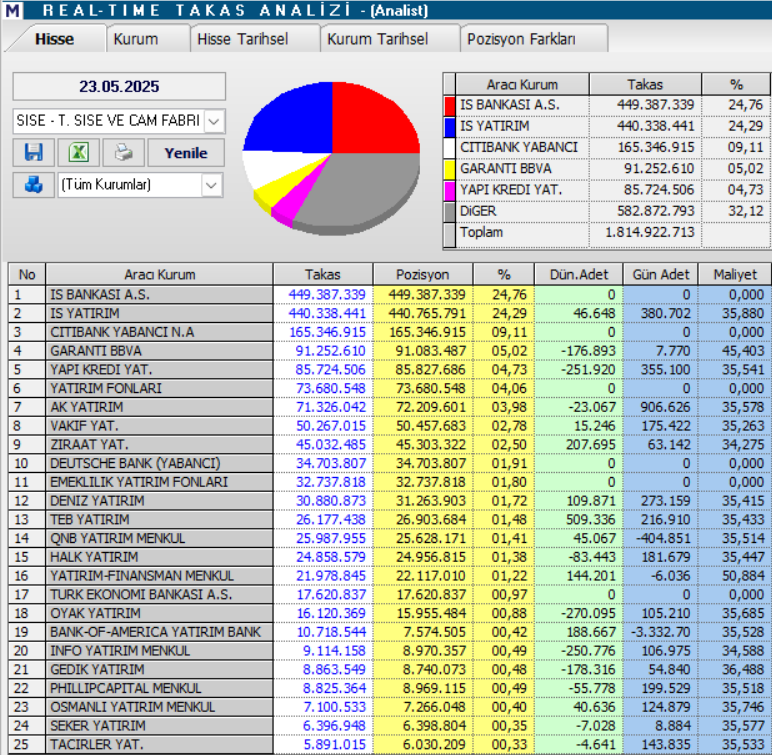Sort by the Gün Adet column header

pos(661,274)
